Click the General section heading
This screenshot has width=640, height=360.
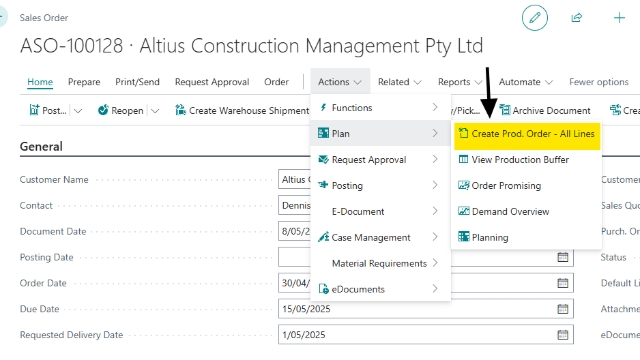[41, 147]
